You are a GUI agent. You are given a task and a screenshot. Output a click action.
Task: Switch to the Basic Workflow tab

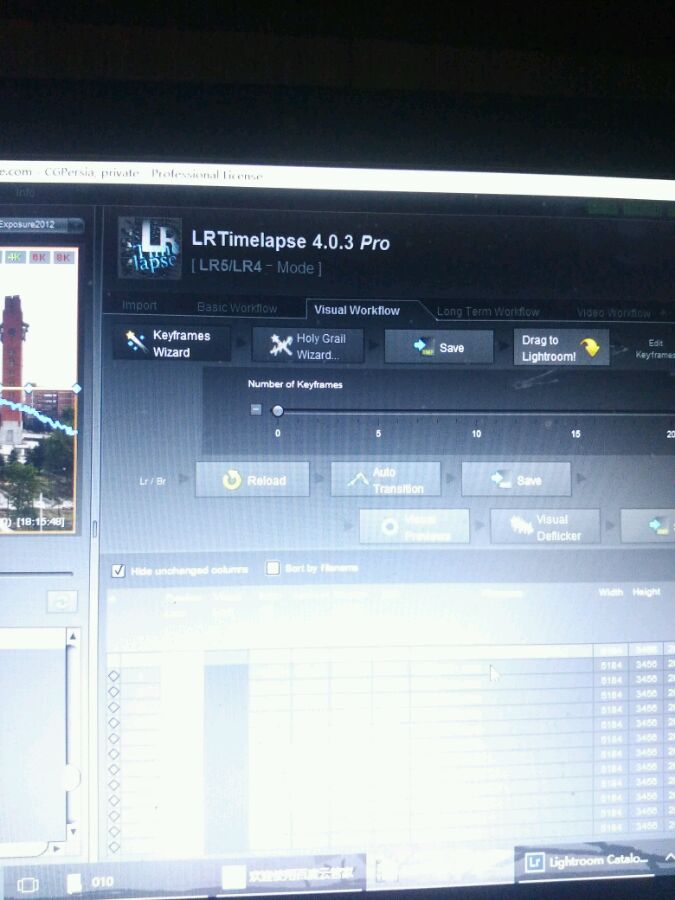(236, 308)
